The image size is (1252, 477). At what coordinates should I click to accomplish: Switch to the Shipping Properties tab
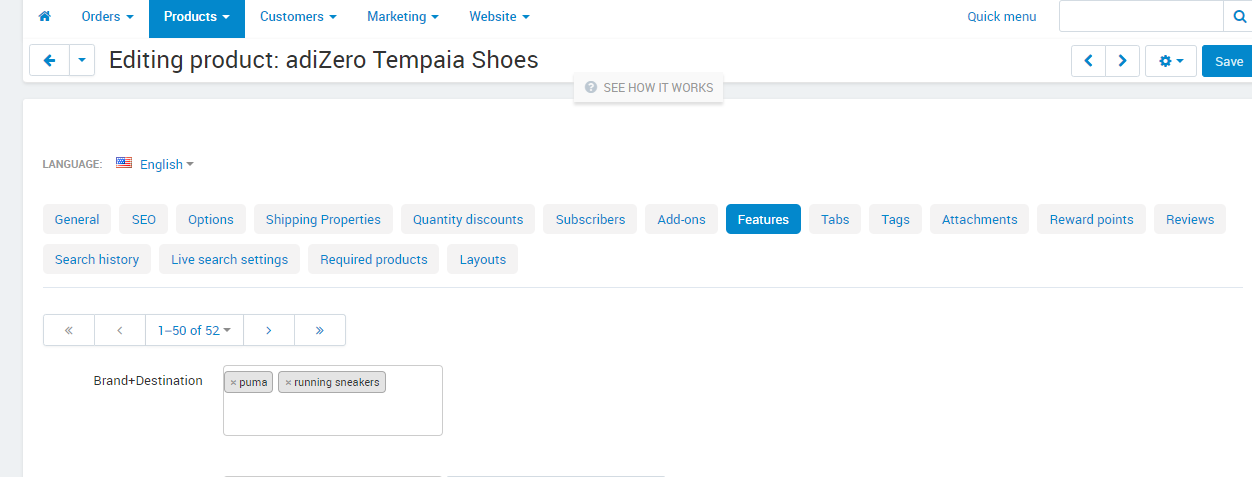(x=321, y=219)
